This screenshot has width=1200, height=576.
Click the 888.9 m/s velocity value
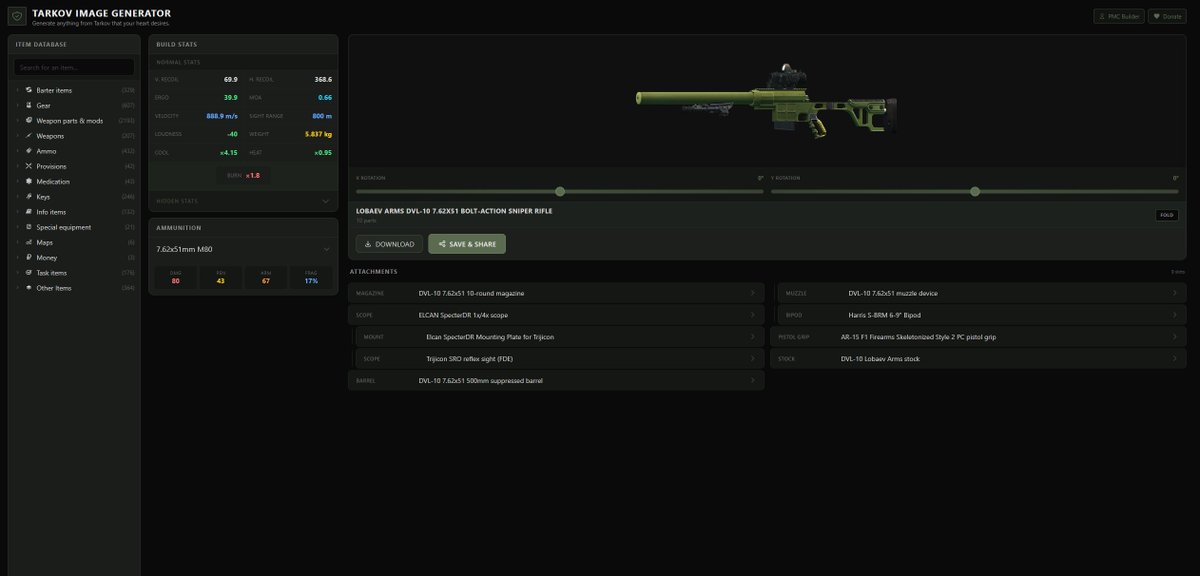click(x=223, y=115)
